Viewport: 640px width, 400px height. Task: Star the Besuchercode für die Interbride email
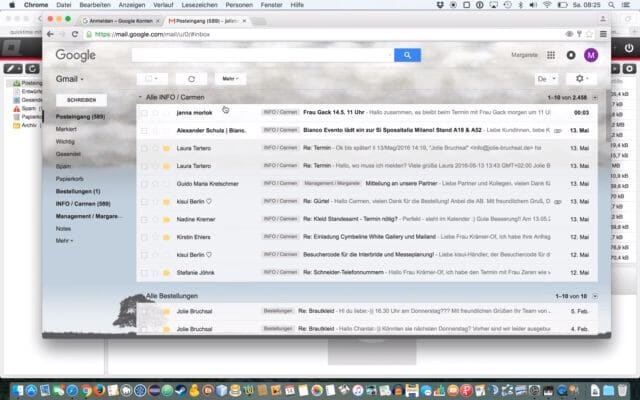click(155, 255)
